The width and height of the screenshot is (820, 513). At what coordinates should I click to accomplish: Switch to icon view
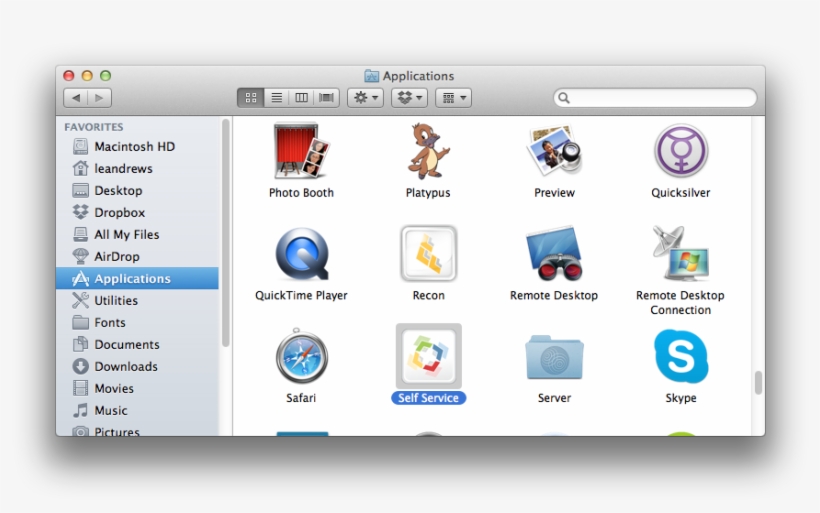point(250,98)
